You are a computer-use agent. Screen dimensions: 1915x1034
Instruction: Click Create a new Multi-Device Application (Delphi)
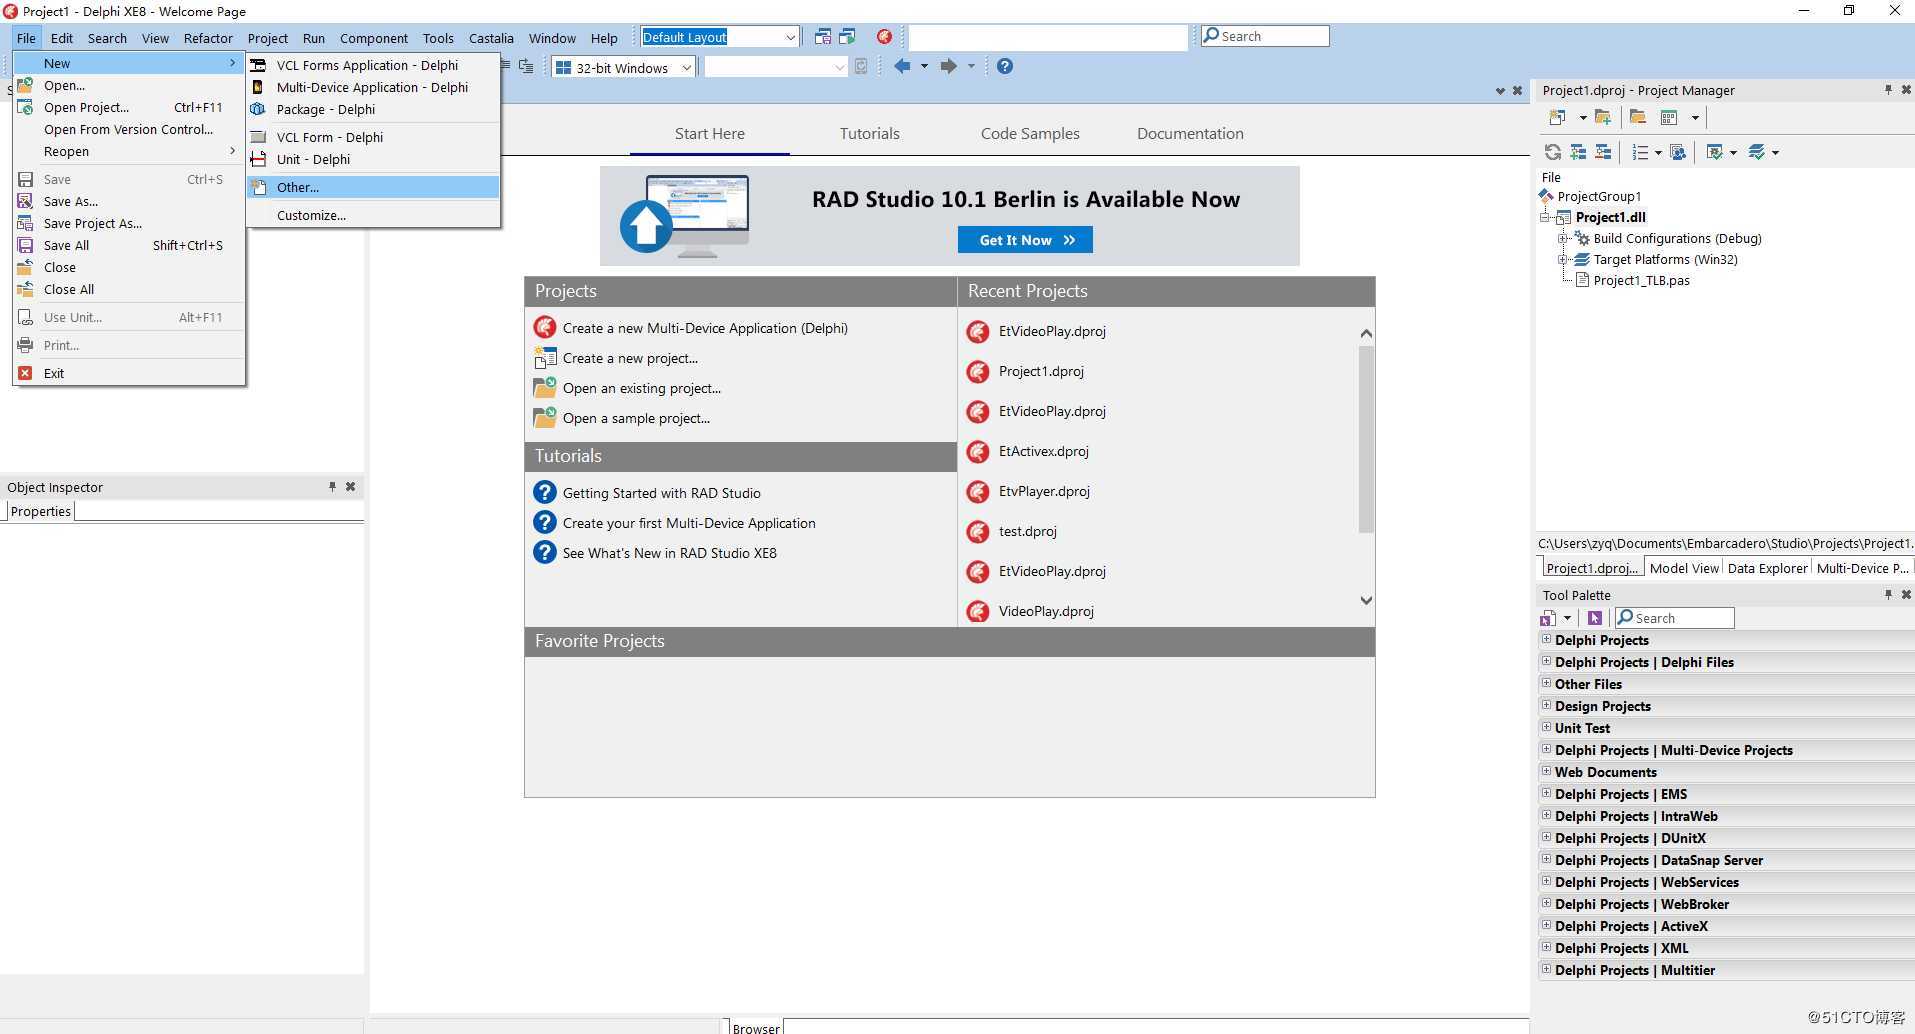click(x=704, y=328)
